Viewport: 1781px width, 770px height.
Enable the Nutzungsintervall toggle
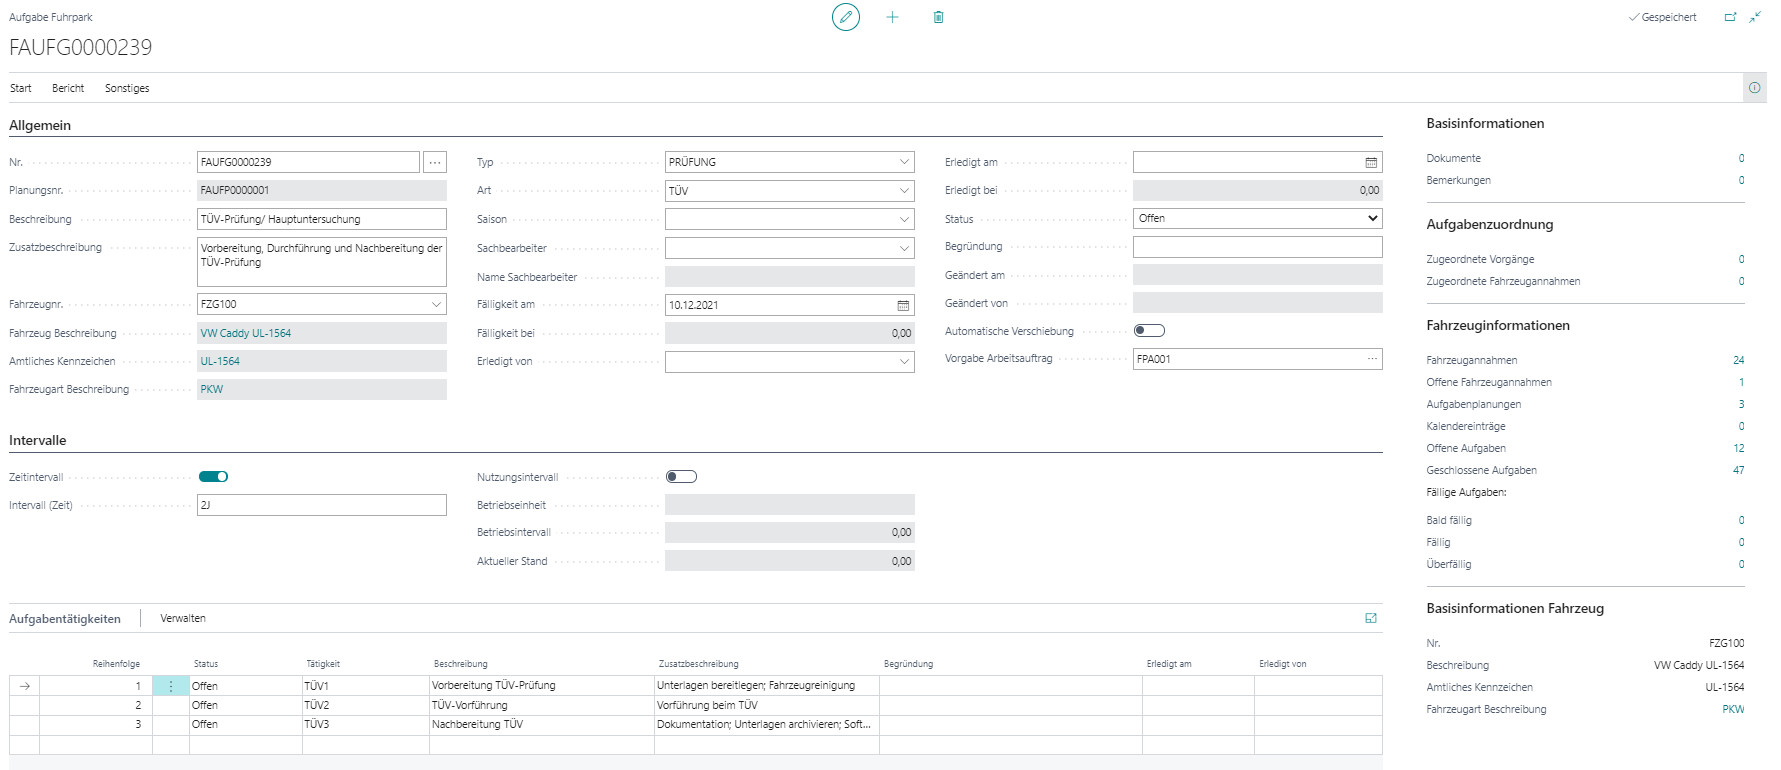tap(681, 477)
